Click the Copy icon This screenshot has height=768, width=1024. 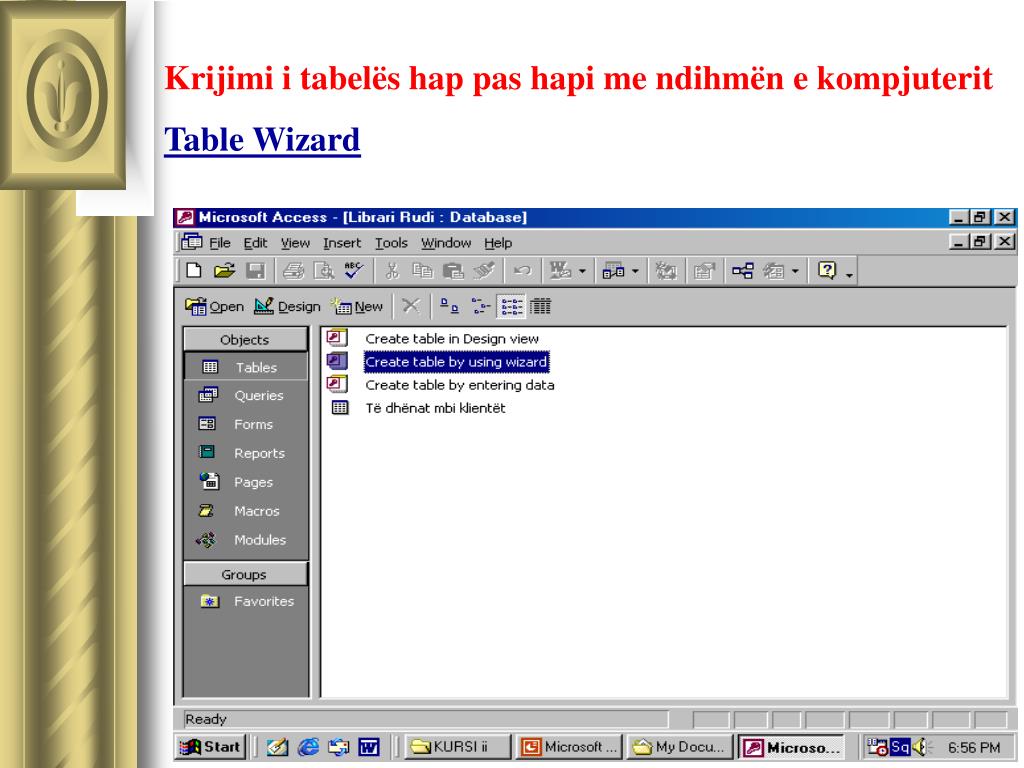coord(423,270)
